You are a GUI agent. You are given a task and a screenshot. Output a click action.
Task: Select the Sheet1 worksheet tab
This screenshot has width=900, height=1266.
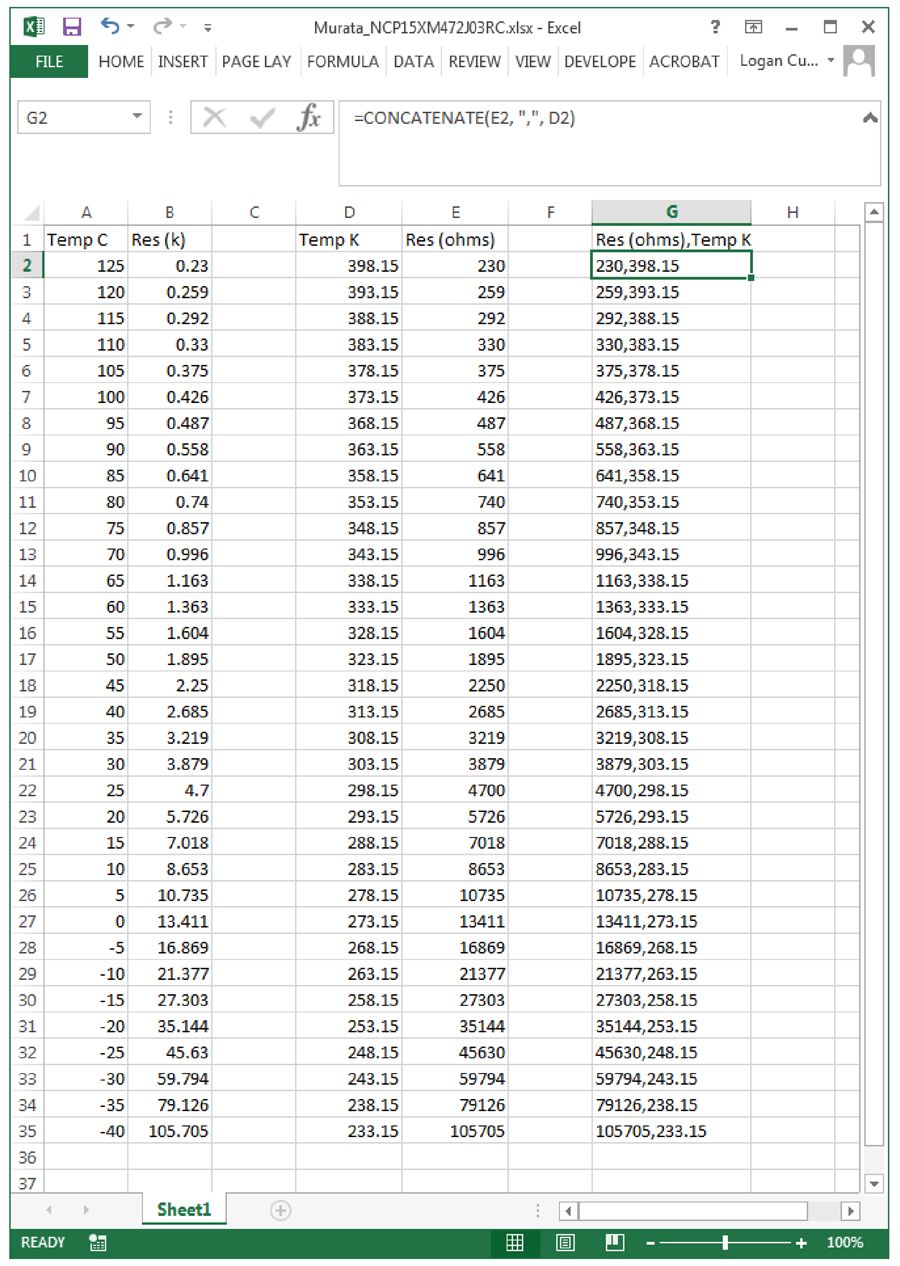(x=185, y=1210)
